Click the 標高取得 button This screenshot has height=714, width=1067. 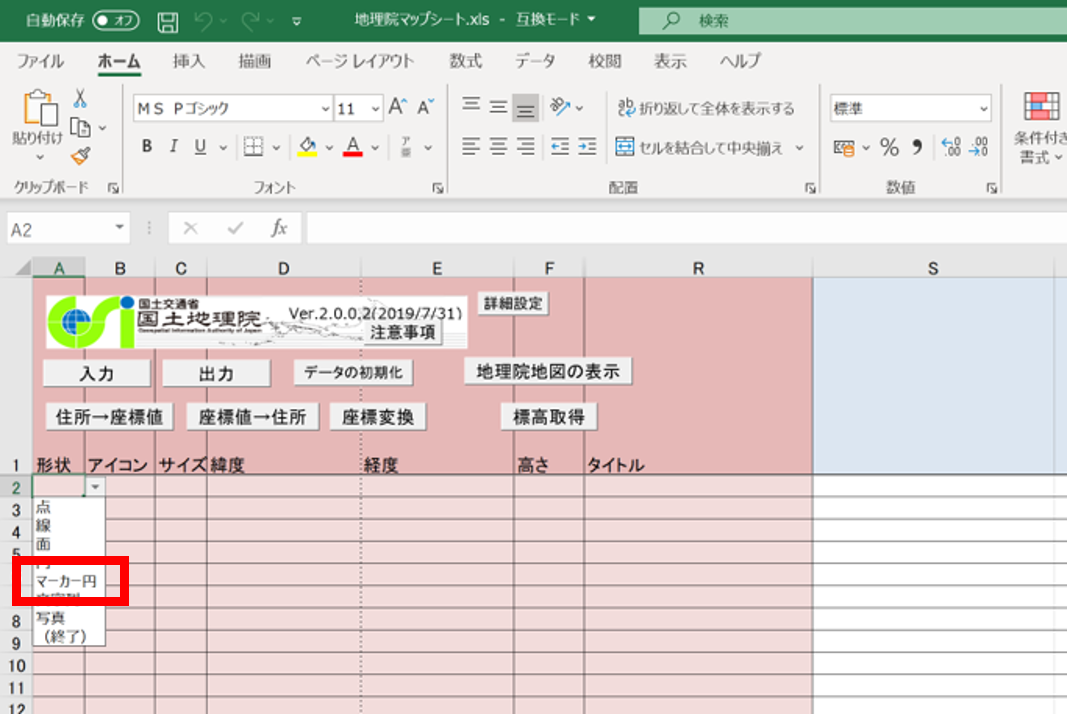pyautogui.click(x=548, y=417)
